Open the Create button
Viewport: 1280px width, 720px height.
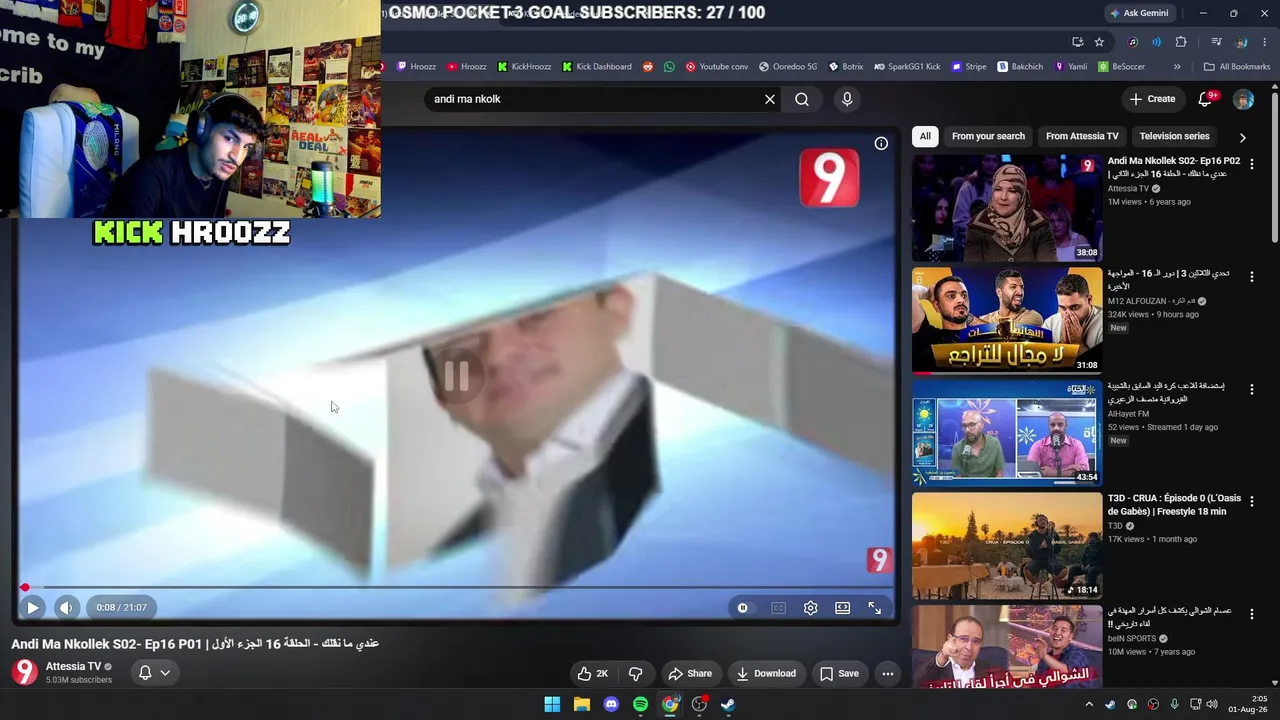click(1152, 99)
